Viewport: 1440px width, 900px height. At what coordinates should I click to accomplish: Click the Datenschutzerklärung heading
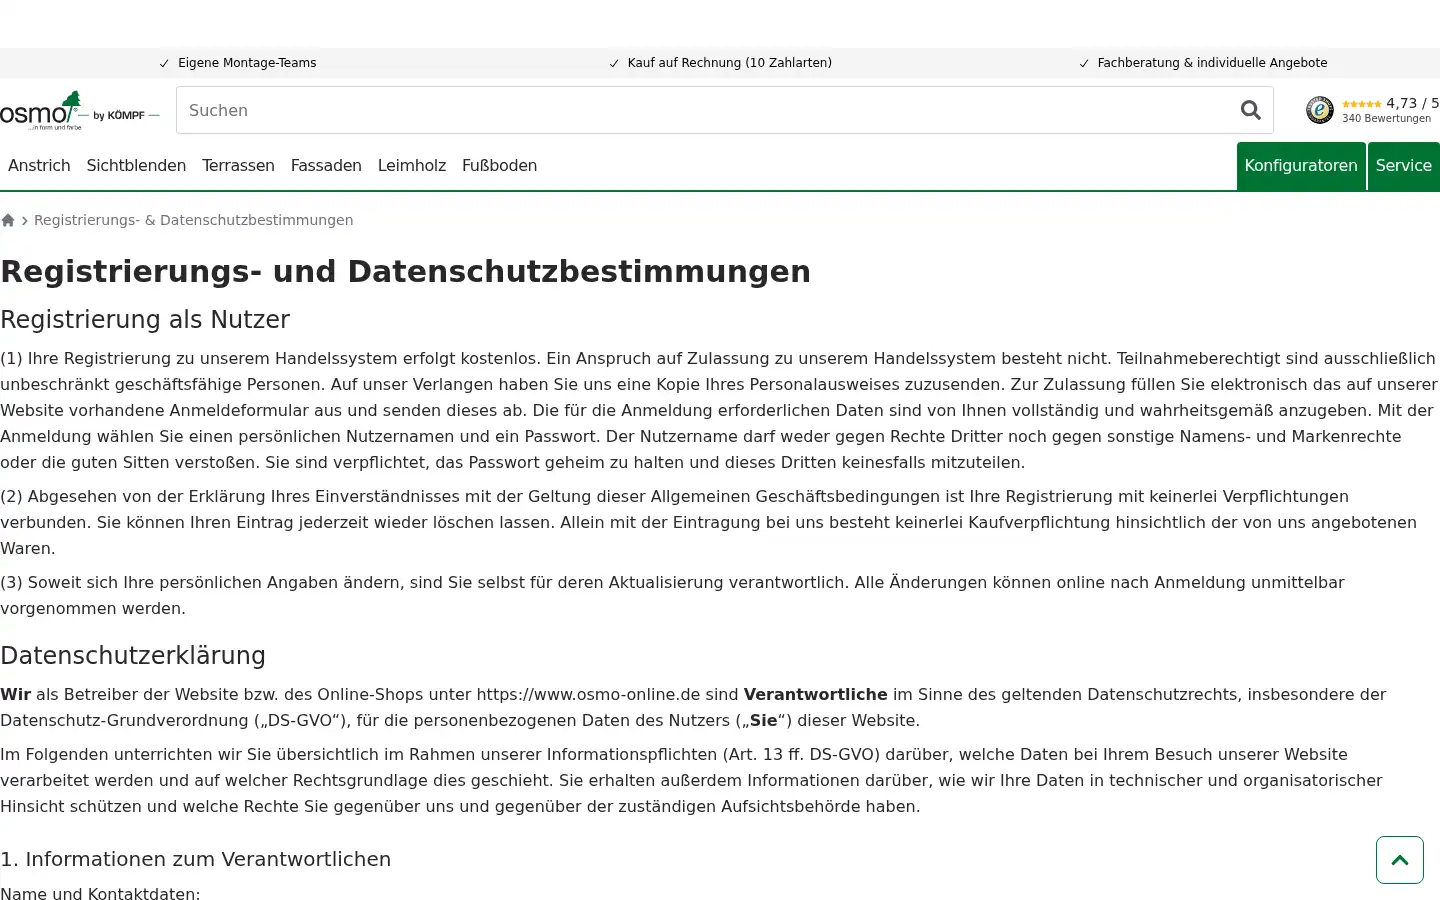[x=133, y=656]
